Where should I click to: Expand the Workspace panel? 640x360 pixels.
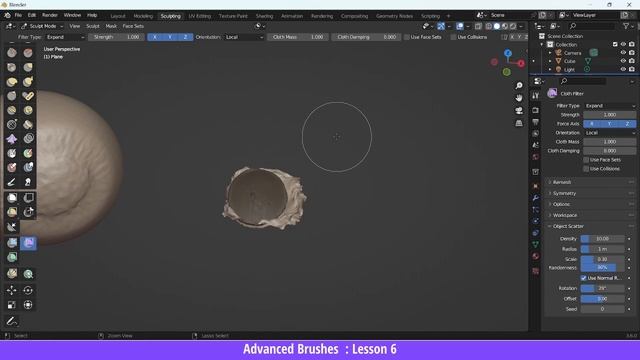(x=564, y=215)
